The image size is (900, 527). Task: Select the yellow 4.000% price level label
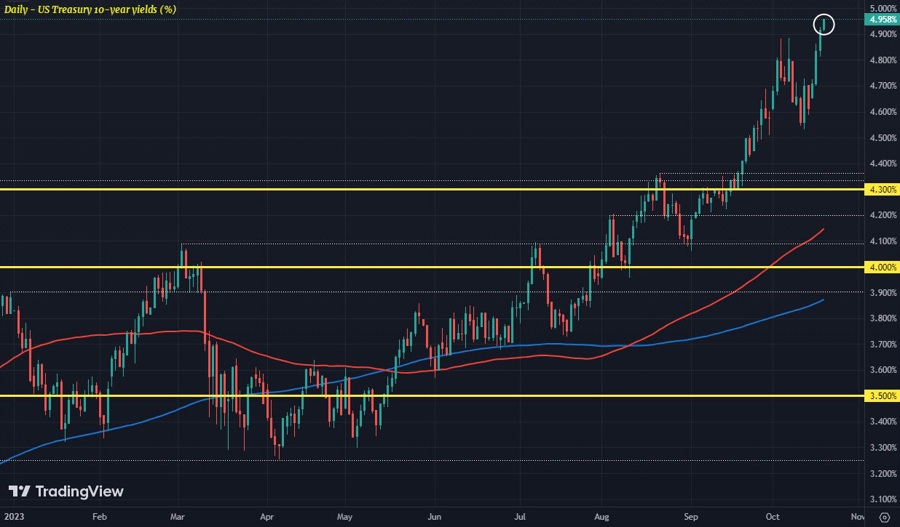(x=882, y=268)
